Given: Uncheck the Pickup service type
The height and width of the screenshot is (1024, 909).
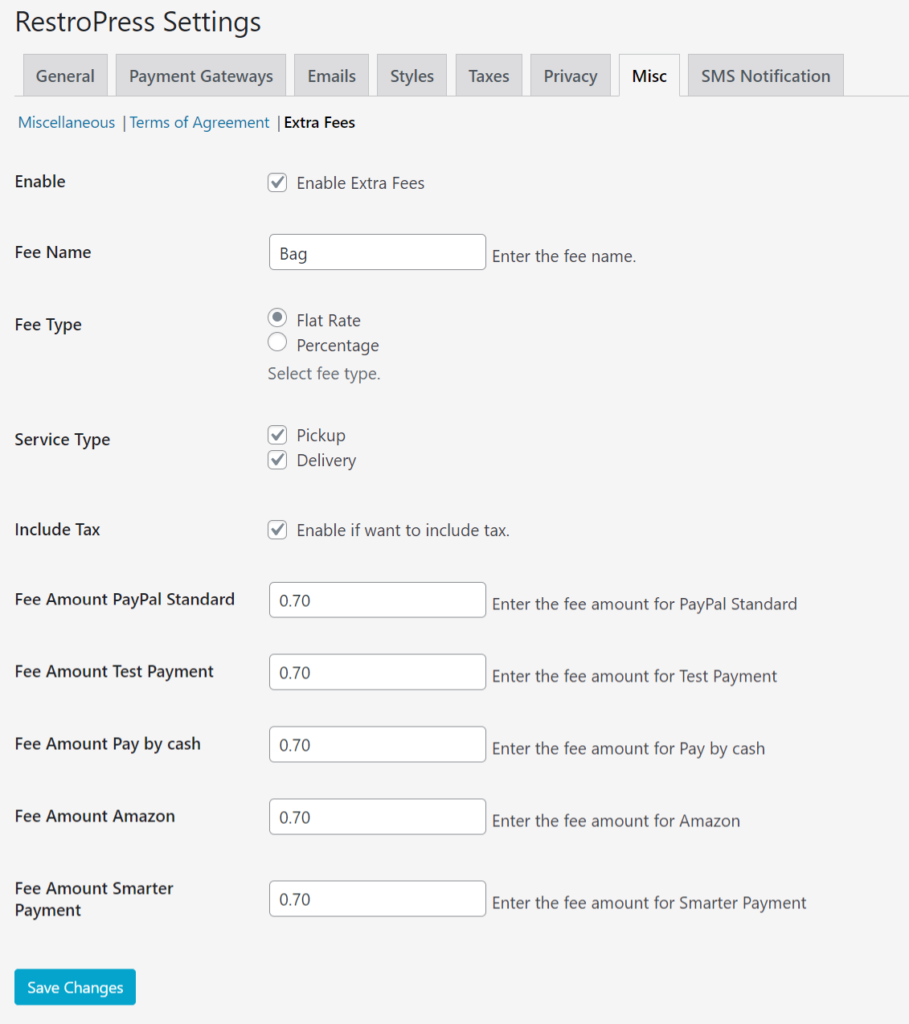Looking at the screenshot, I should pos(278,435).
